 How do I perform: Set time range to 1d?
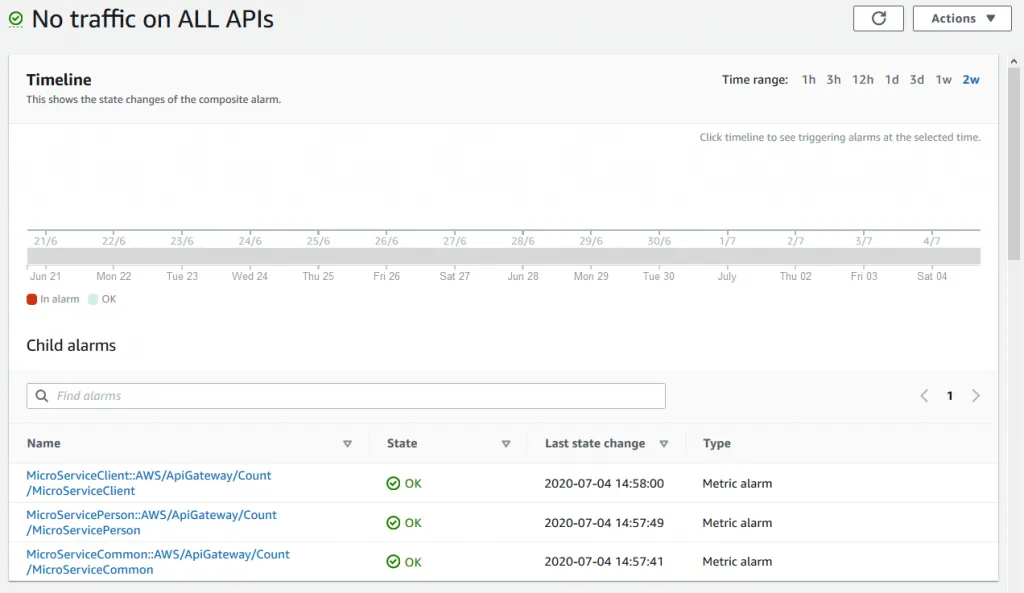pos(891,80)
